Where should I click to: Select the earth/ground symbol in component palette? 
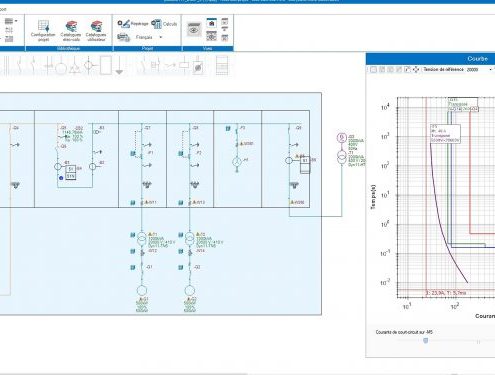119,65
